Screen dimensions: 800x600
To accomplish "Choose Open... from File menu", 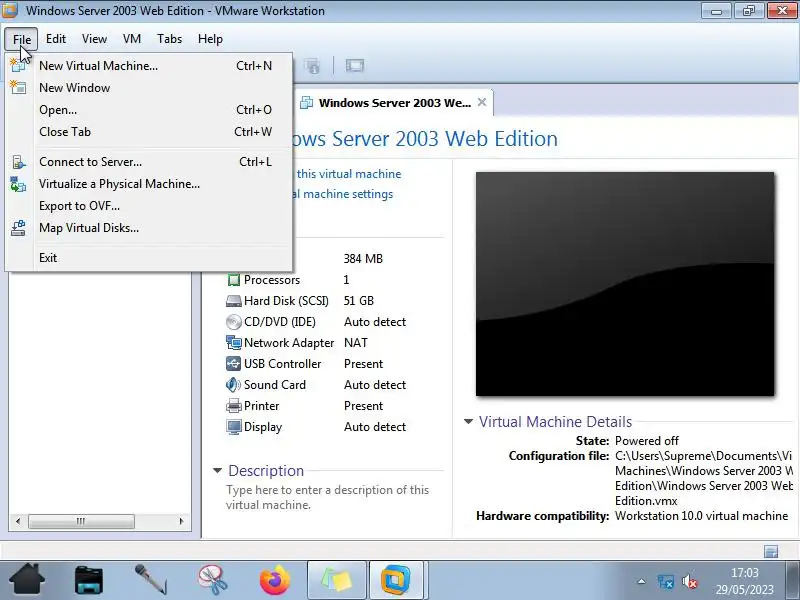I will click(148, 110).
